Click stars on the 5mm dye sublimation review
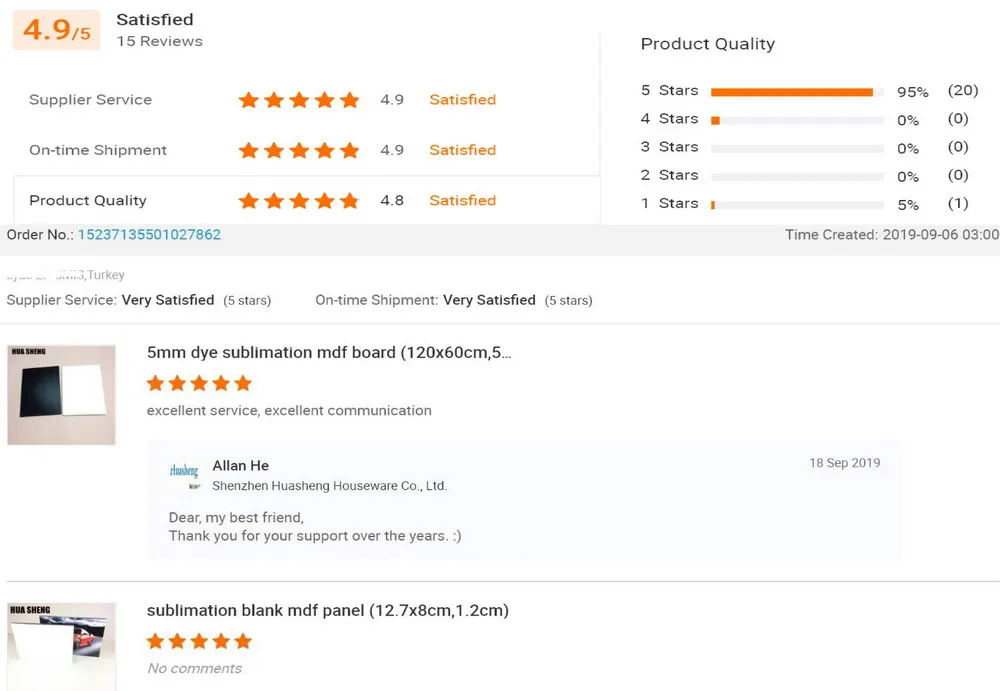Viewport: 1000px width, 691px height. pyautogui.click(x=199, y=383)
